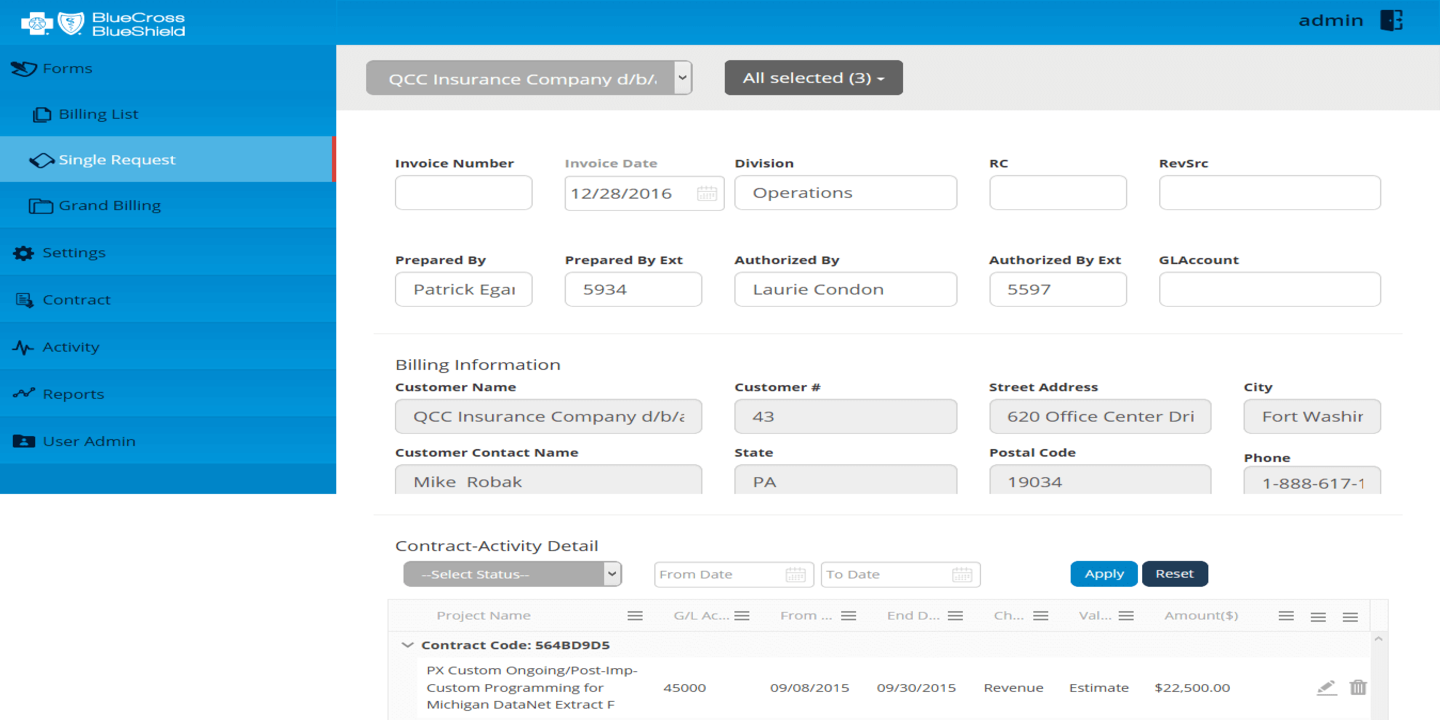Click the Contract document icon

coord(23,300)
